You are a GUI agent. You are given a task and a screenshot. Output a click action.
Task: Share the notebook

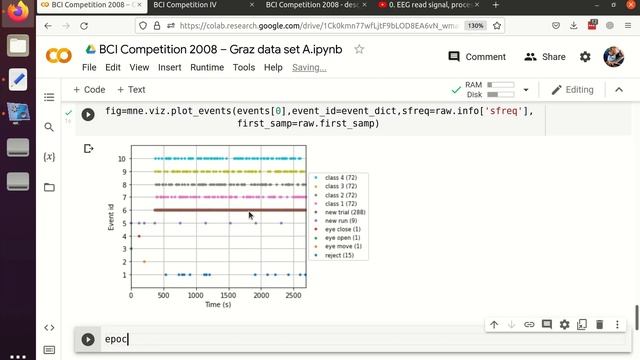(544, 57)
